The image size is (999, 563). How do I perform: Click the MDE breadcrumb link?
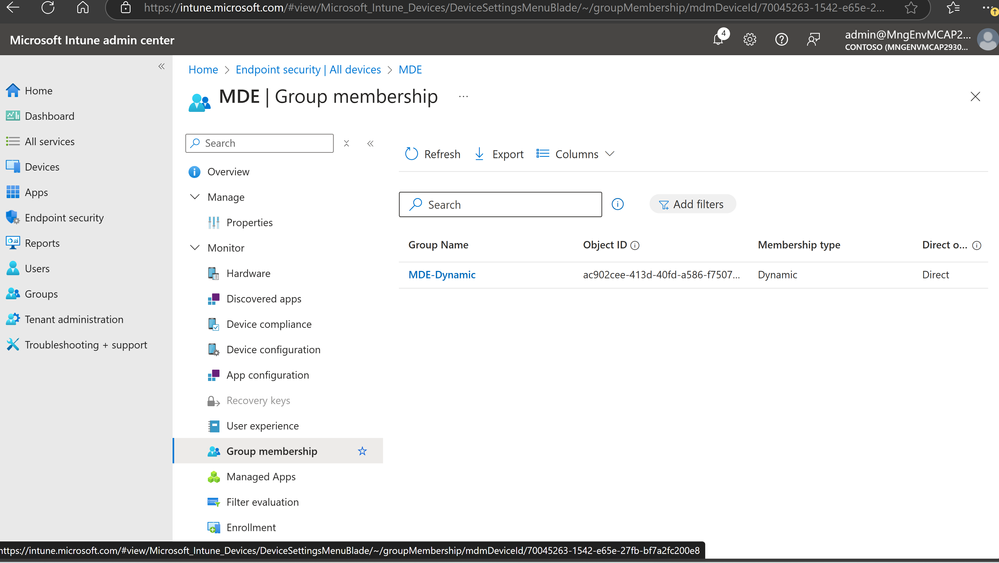pyautogui.click(x=410, y=69)
